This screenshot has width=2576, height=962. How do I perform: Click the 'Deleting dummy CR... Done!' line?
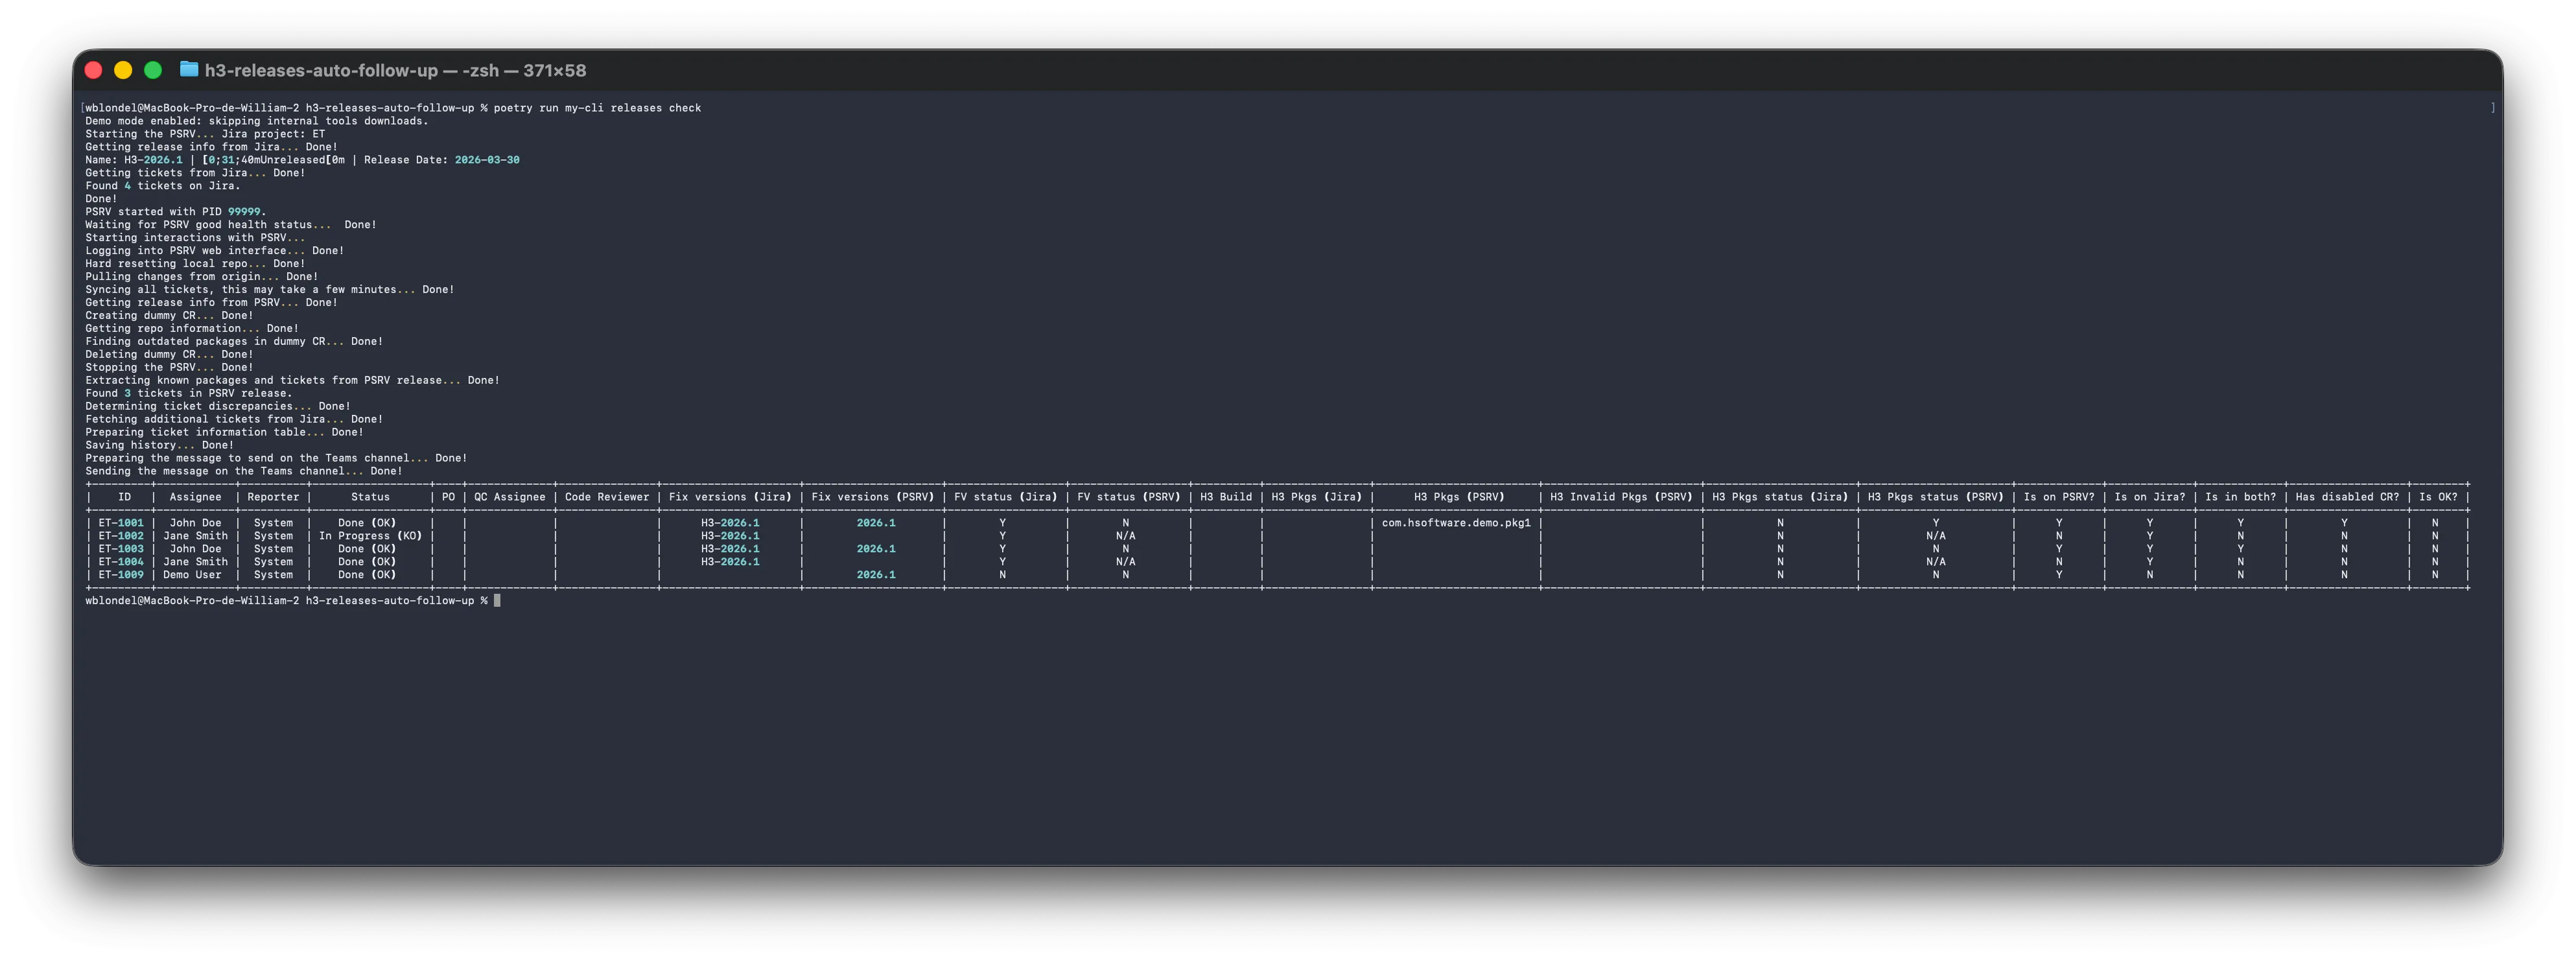click(169, 355)
